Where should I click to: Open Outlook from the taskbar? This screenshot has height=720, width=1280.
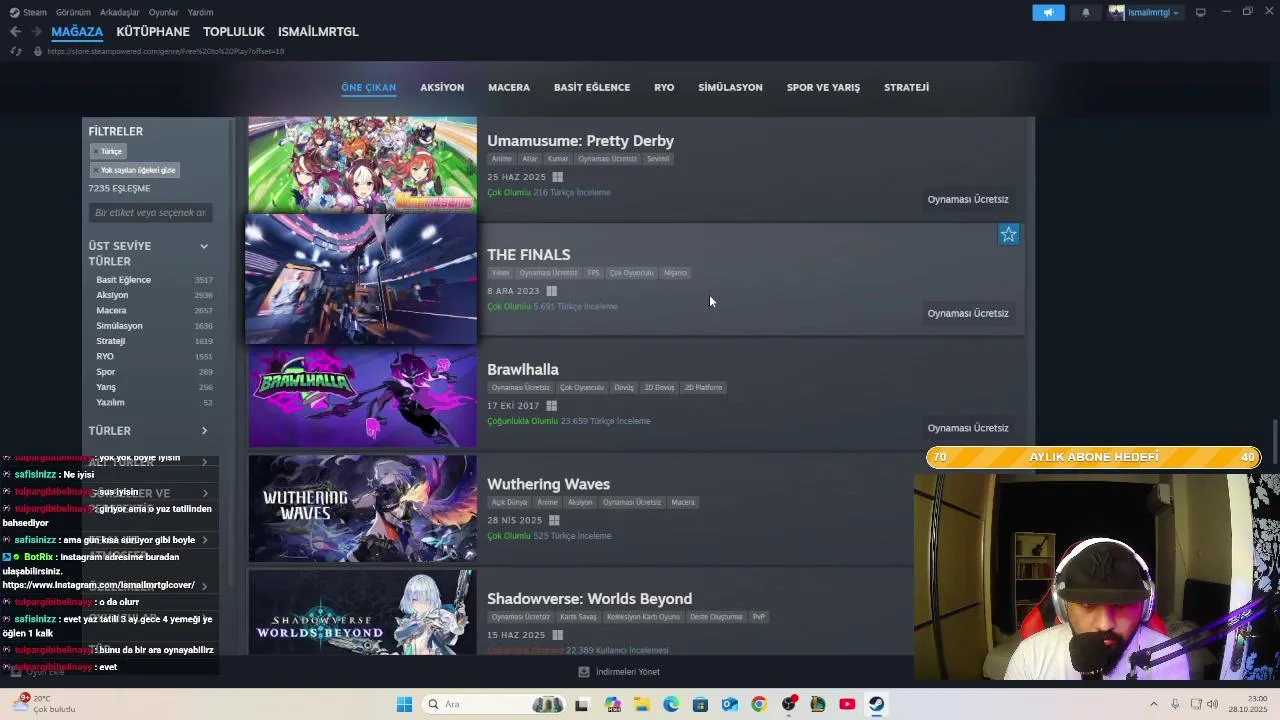point(730,704)
